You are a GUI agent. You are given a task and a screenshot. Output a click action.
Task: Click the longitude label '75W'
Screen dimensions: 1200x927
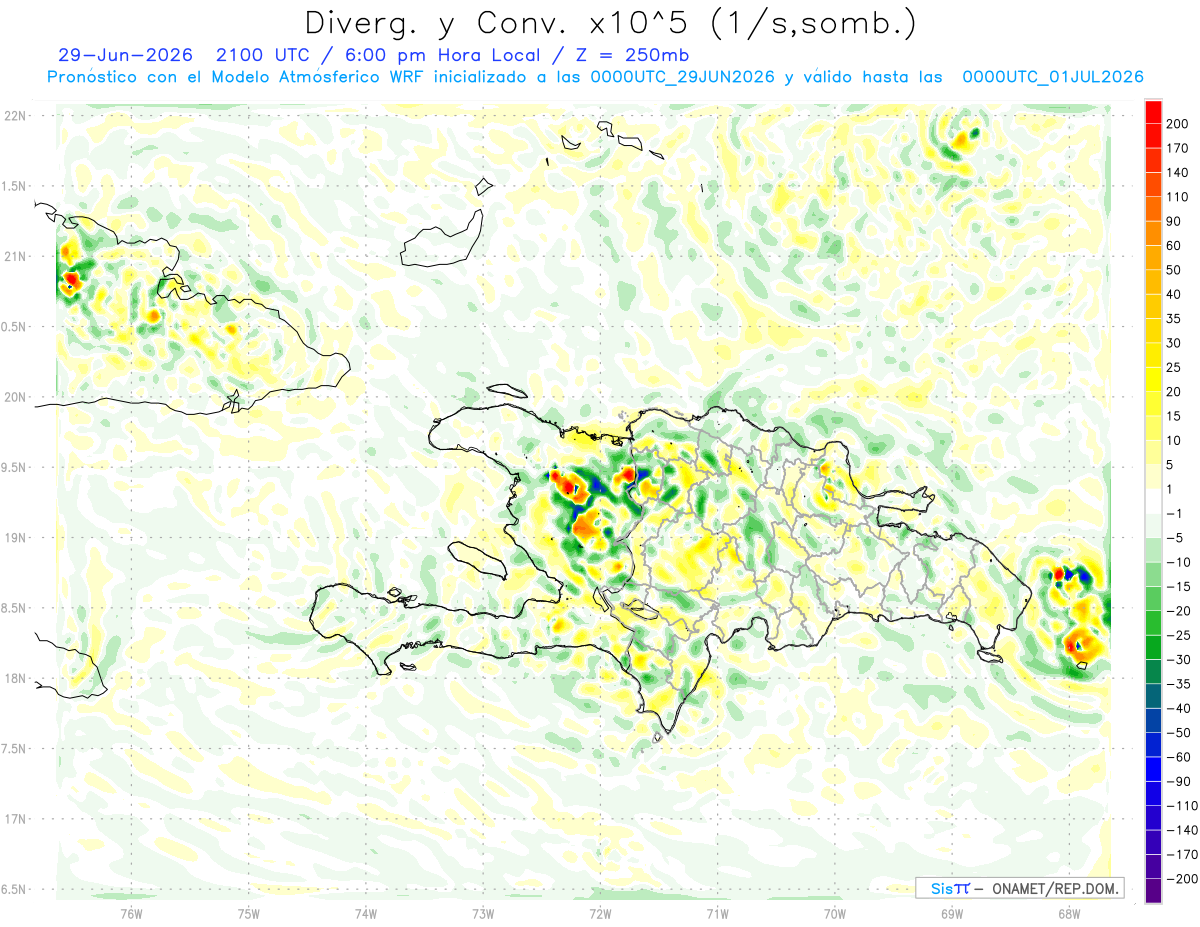point(249,914)
